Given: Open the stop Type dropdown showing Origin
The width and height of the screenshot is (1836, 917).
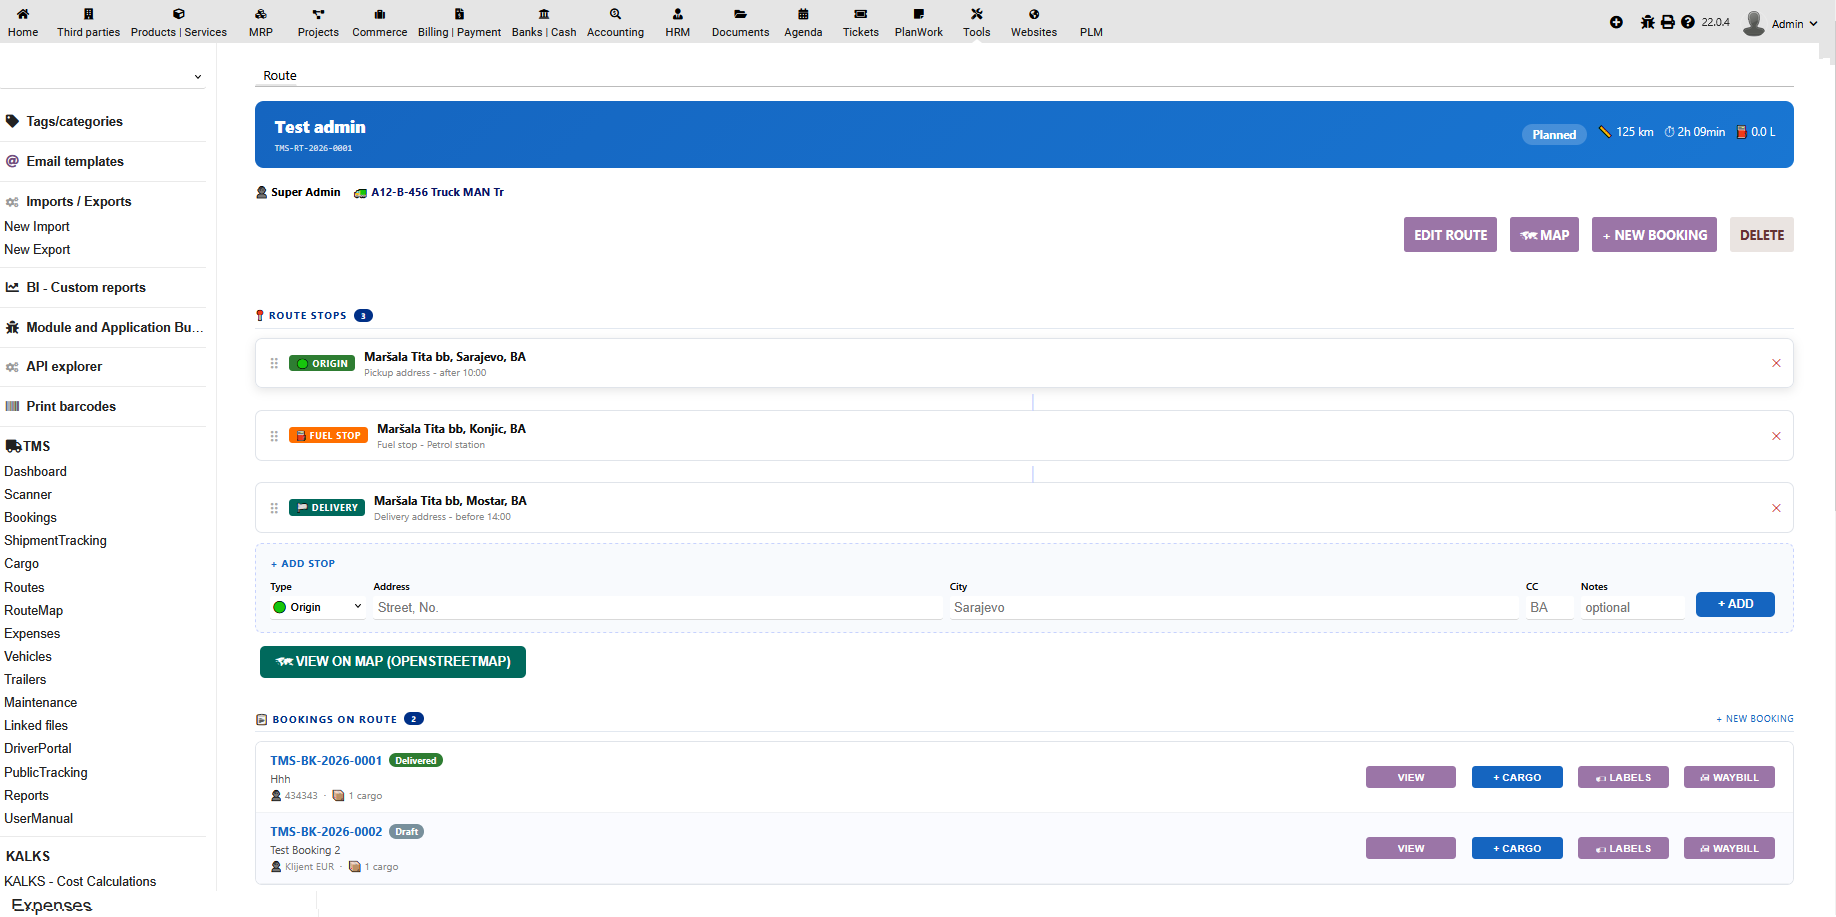Looking at the screenshot, I should pyautogui.click(x=317, y=607).
